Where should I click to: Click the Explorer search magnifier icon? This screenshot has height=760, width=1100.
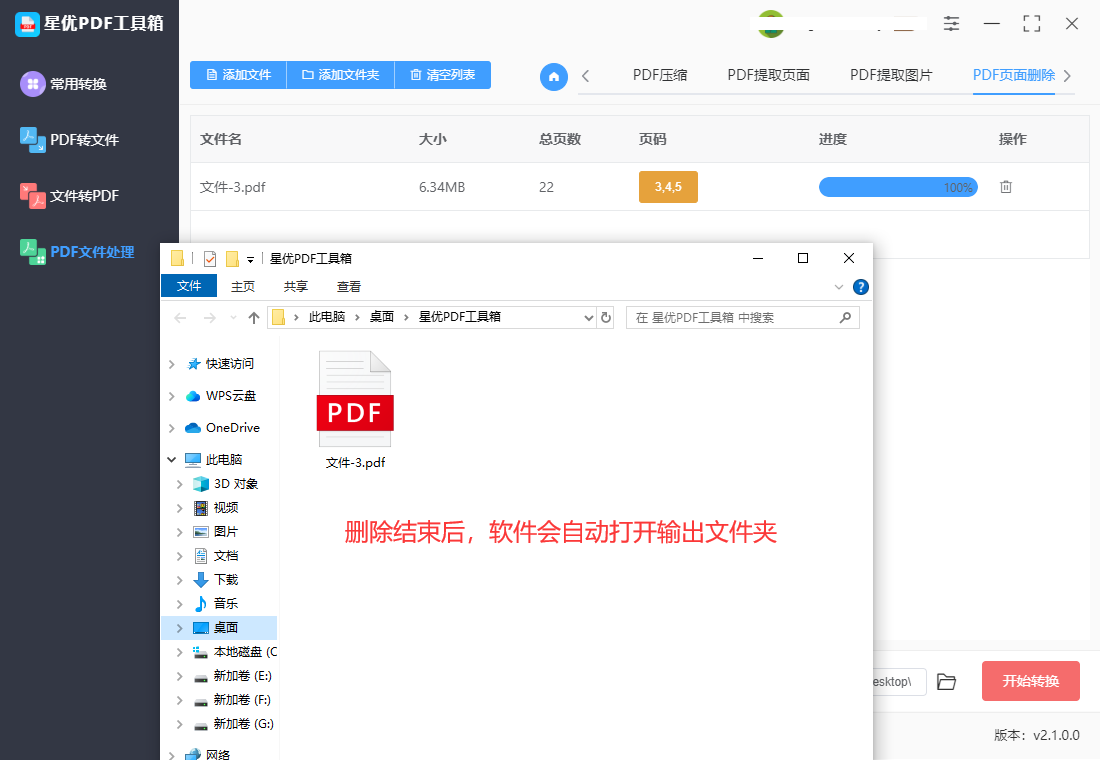[845, 317]
